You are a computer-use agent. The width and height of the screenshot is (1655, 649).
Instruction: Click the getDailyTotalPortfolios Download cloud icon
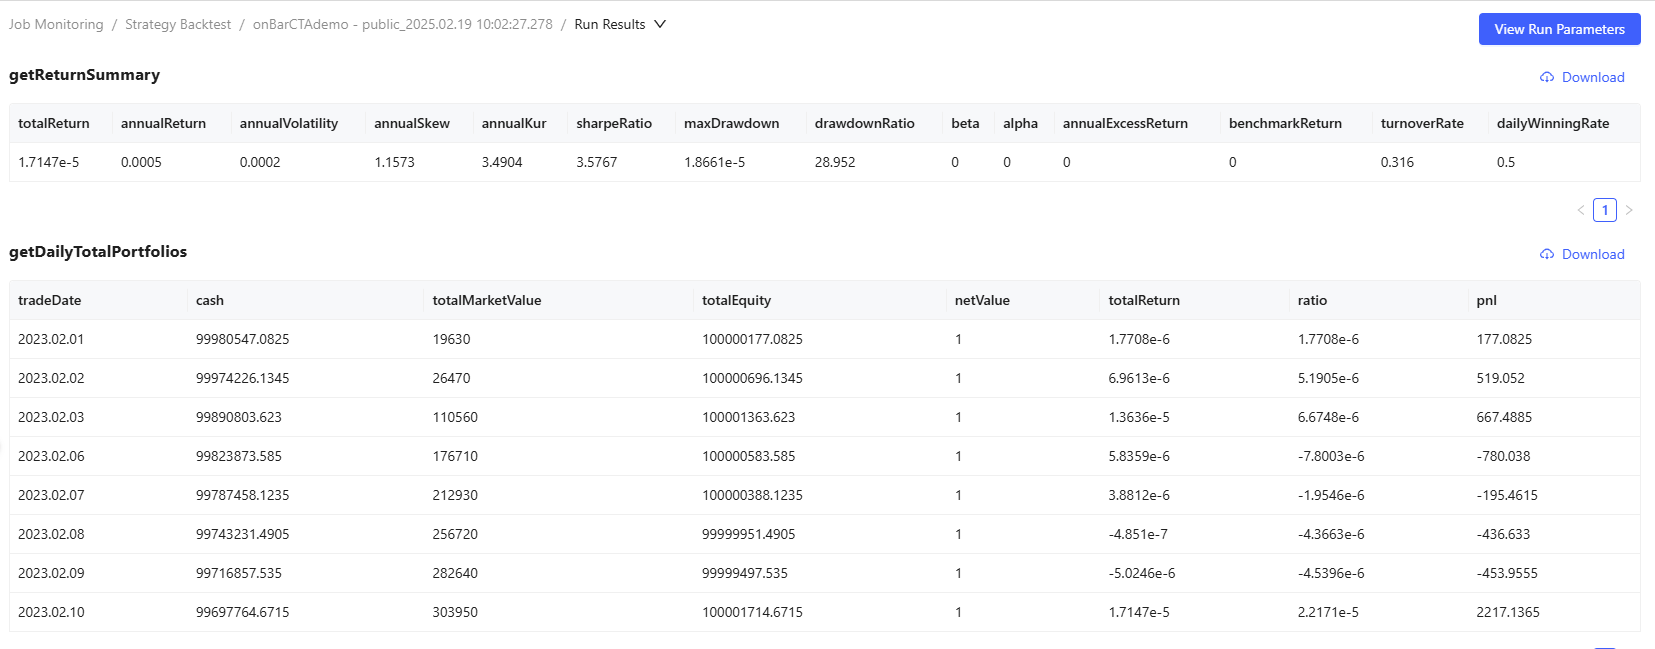tap(1546, 254)
